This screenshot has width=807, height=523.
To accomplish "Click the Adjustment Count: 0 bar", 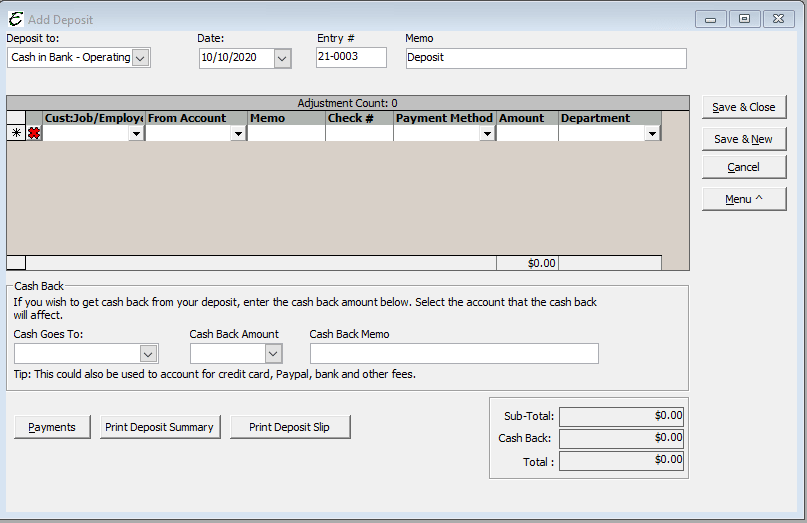I will click(x=348, y=103).
